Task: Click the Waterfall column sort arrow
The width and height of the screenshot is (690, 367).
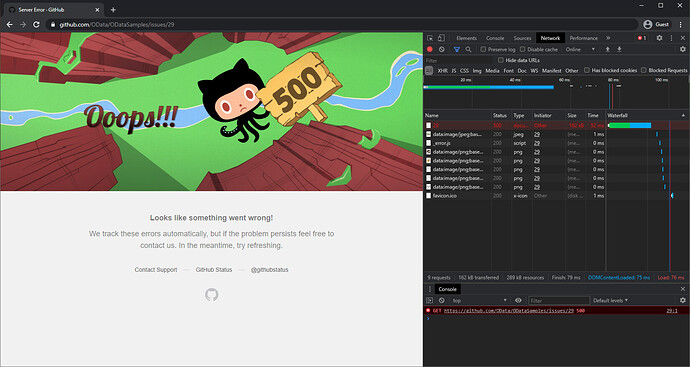Action: click(683, 115)
